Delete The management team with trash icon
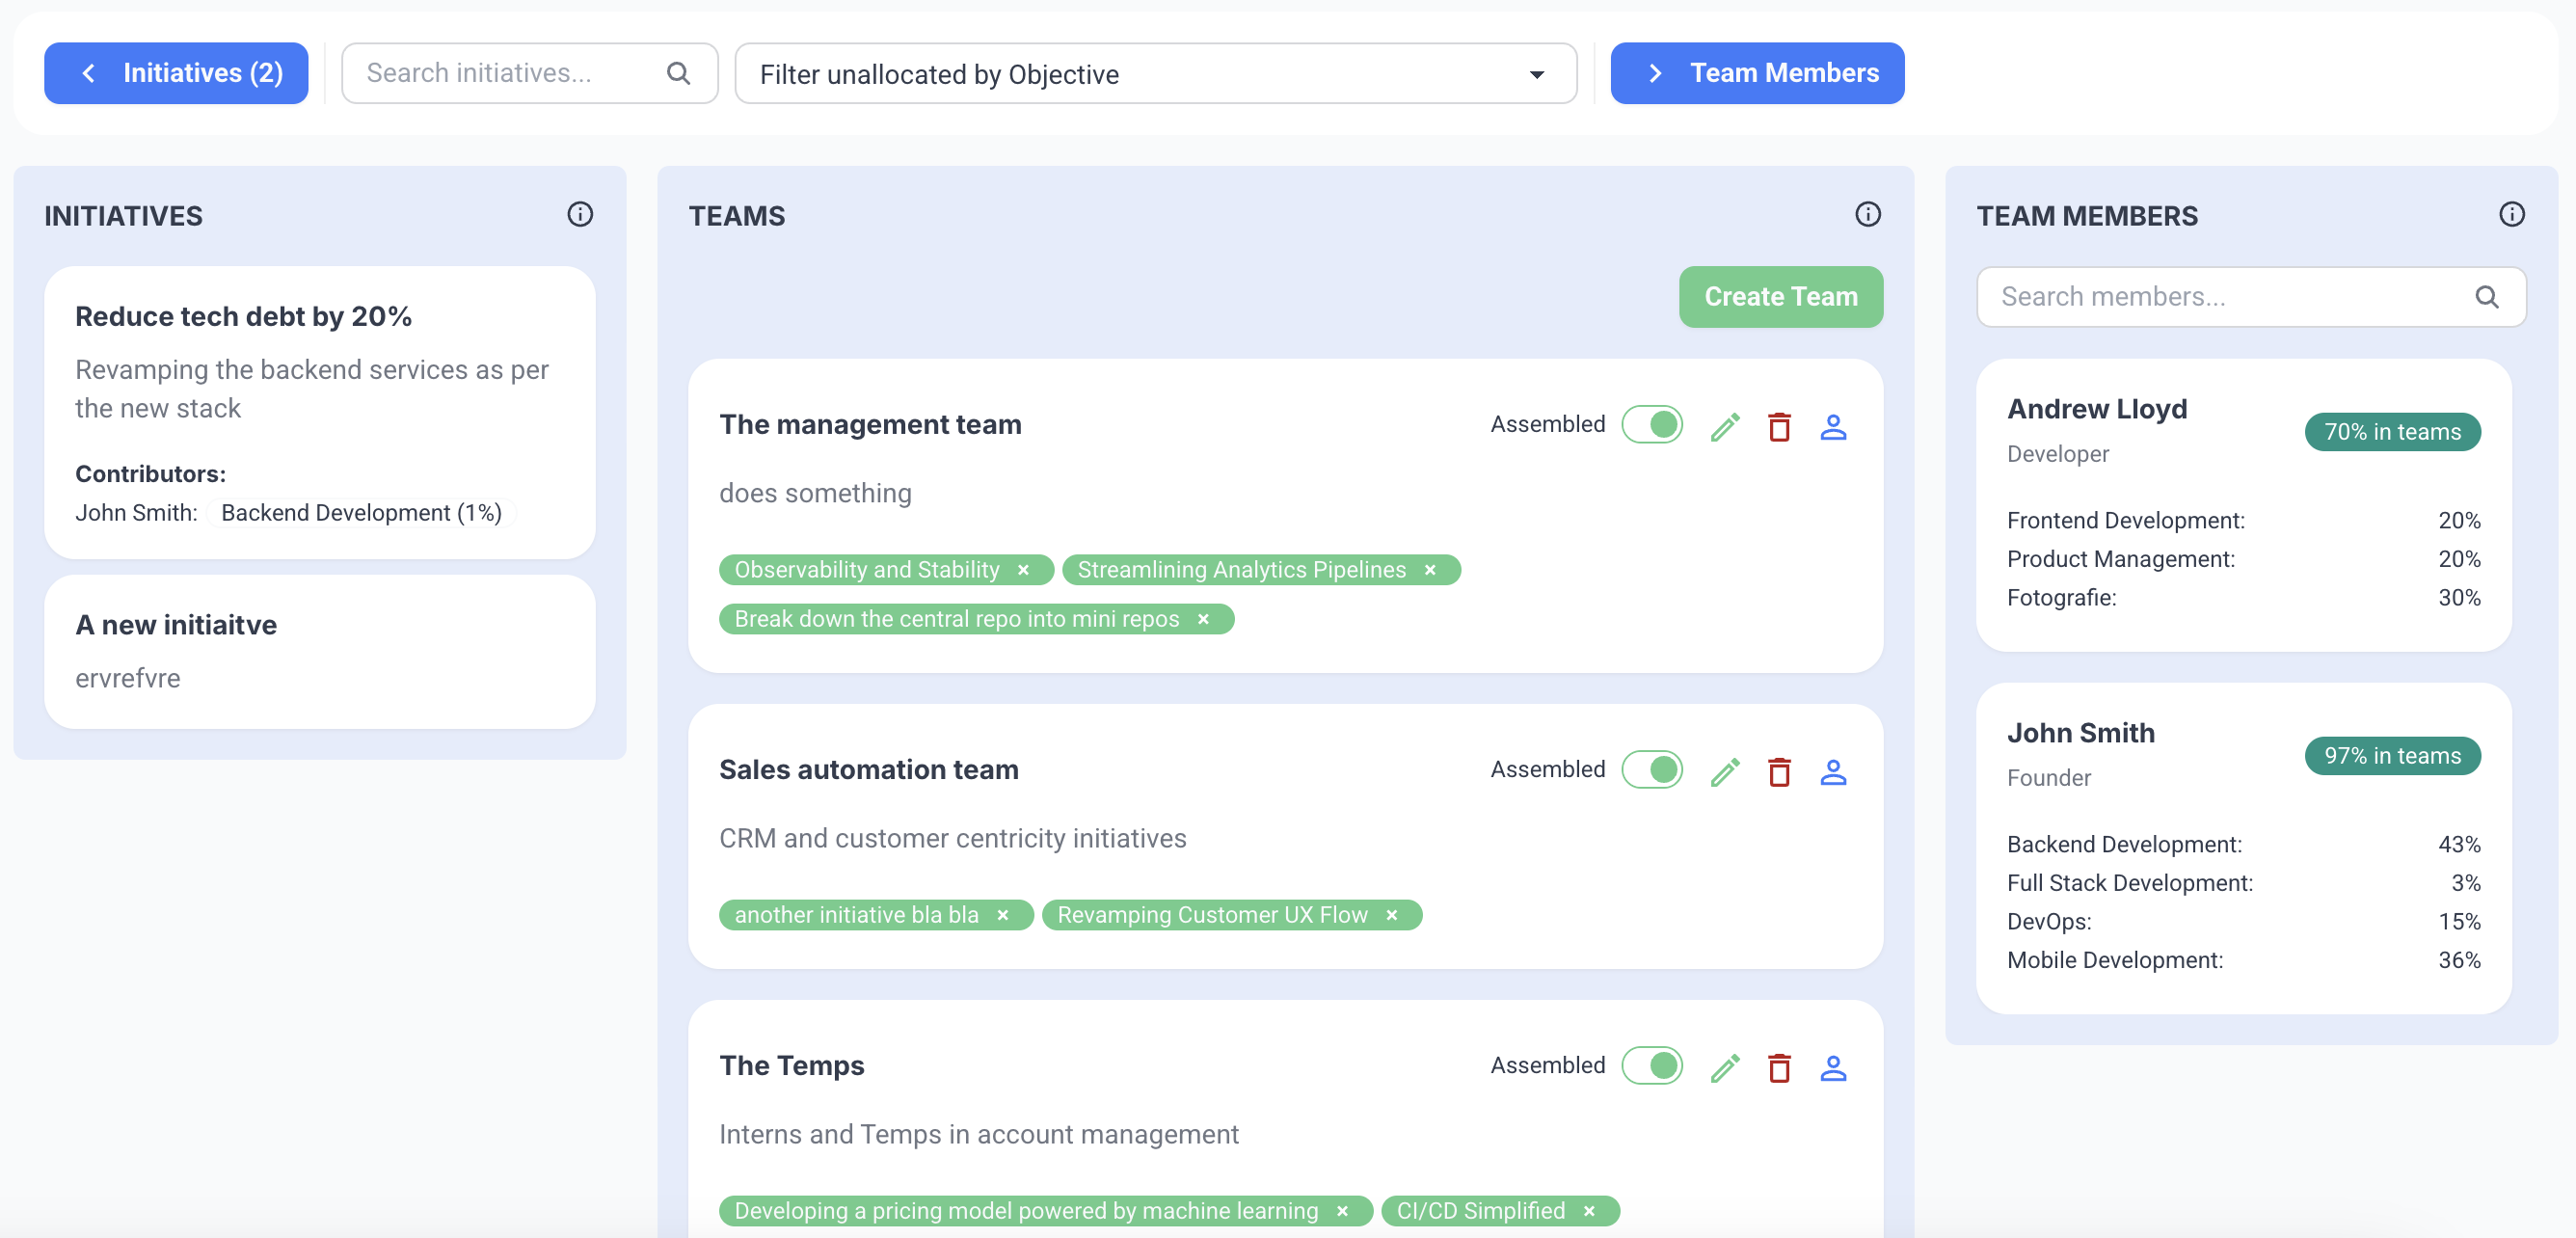 point(1778,427)
